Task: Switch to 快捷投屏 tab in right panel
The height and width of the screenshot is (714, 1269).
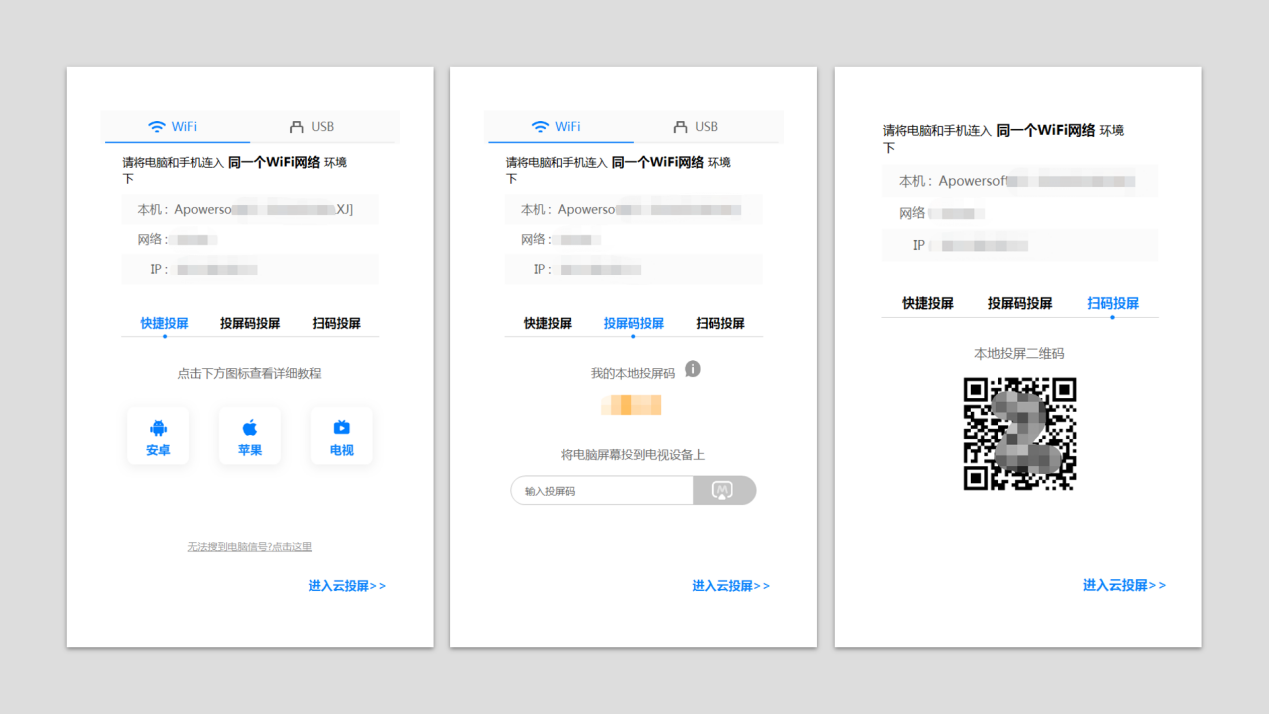Action: 928,303
